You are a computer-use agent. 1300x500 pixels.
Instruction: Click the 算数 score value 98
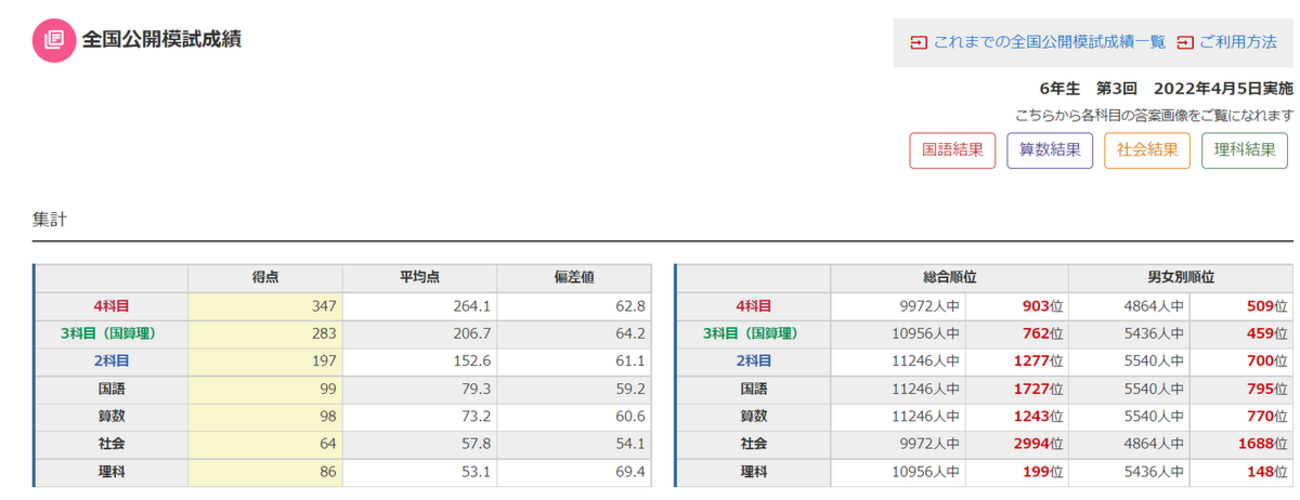coord(329,416)
